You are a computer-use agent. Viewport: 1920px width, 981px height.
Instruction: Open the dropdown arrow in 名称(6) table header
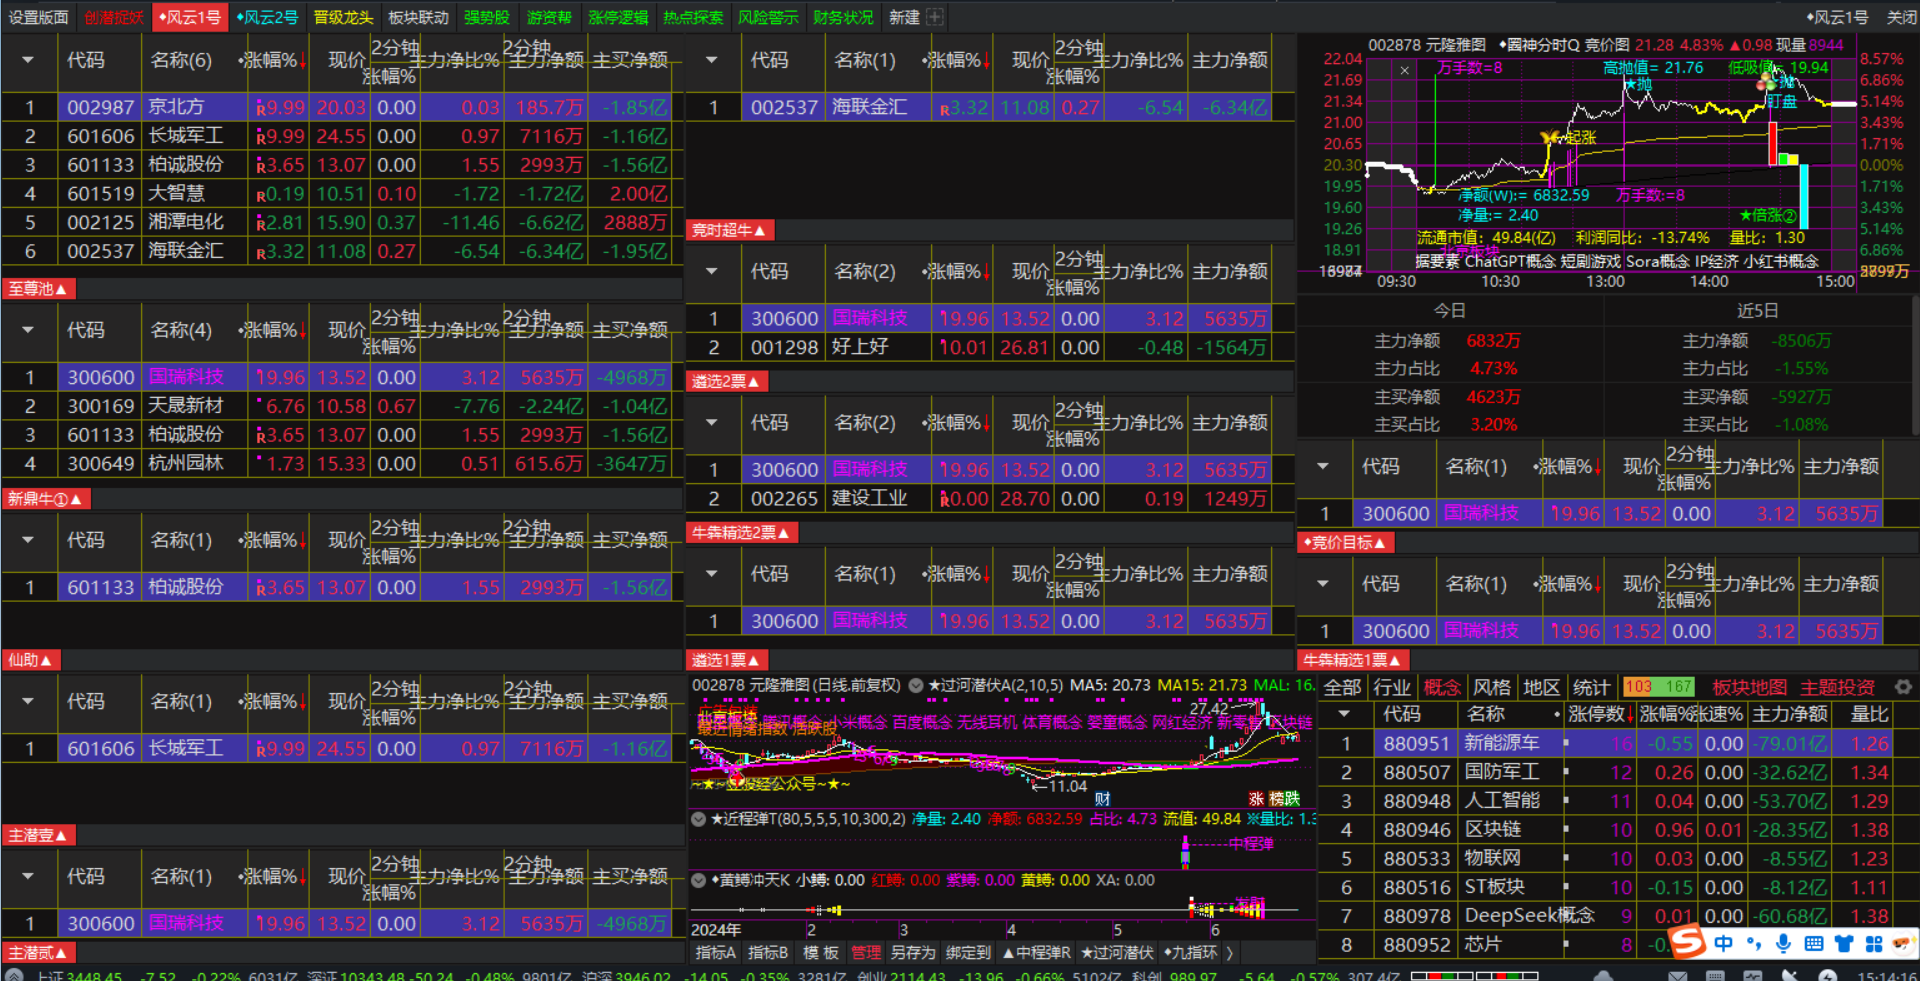coord(28,60)
